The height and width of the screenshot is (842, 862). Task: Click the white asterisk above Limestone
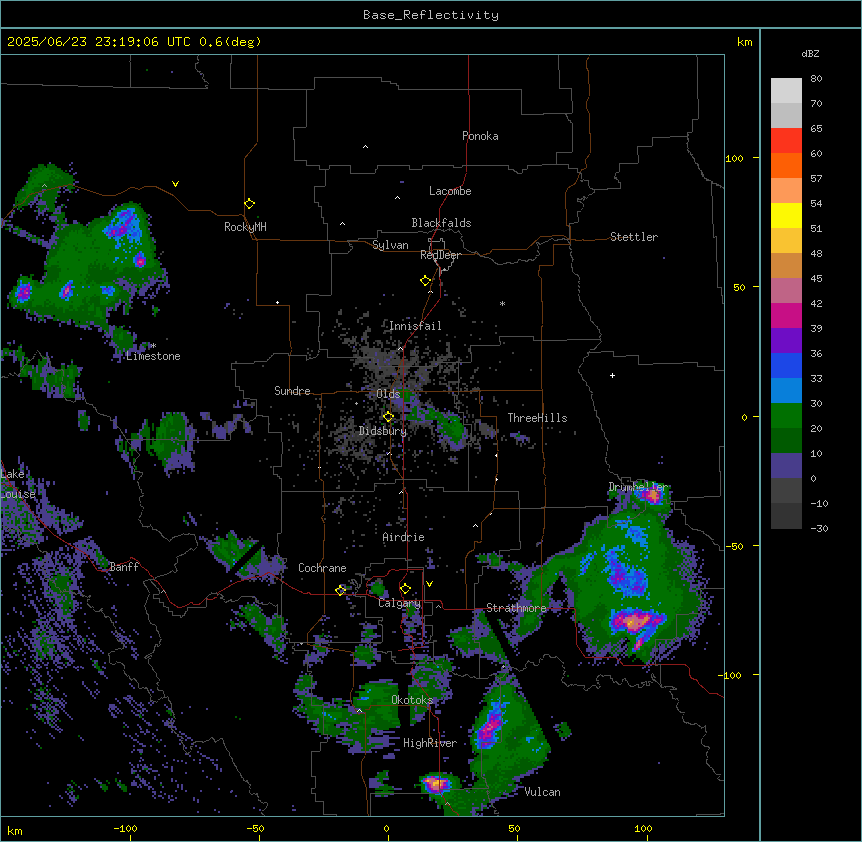[x=153, y=346]
